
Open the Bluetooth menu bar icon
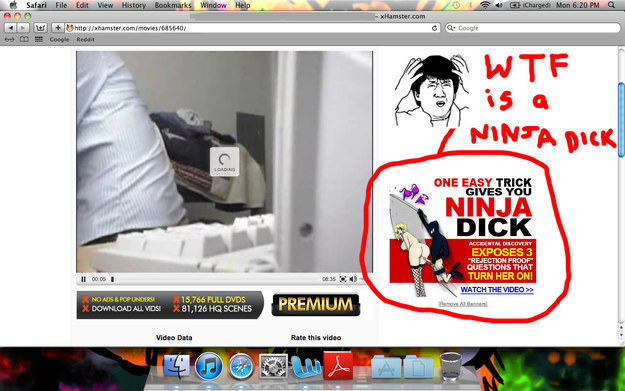pyautogui.click(x=470, y=5)
